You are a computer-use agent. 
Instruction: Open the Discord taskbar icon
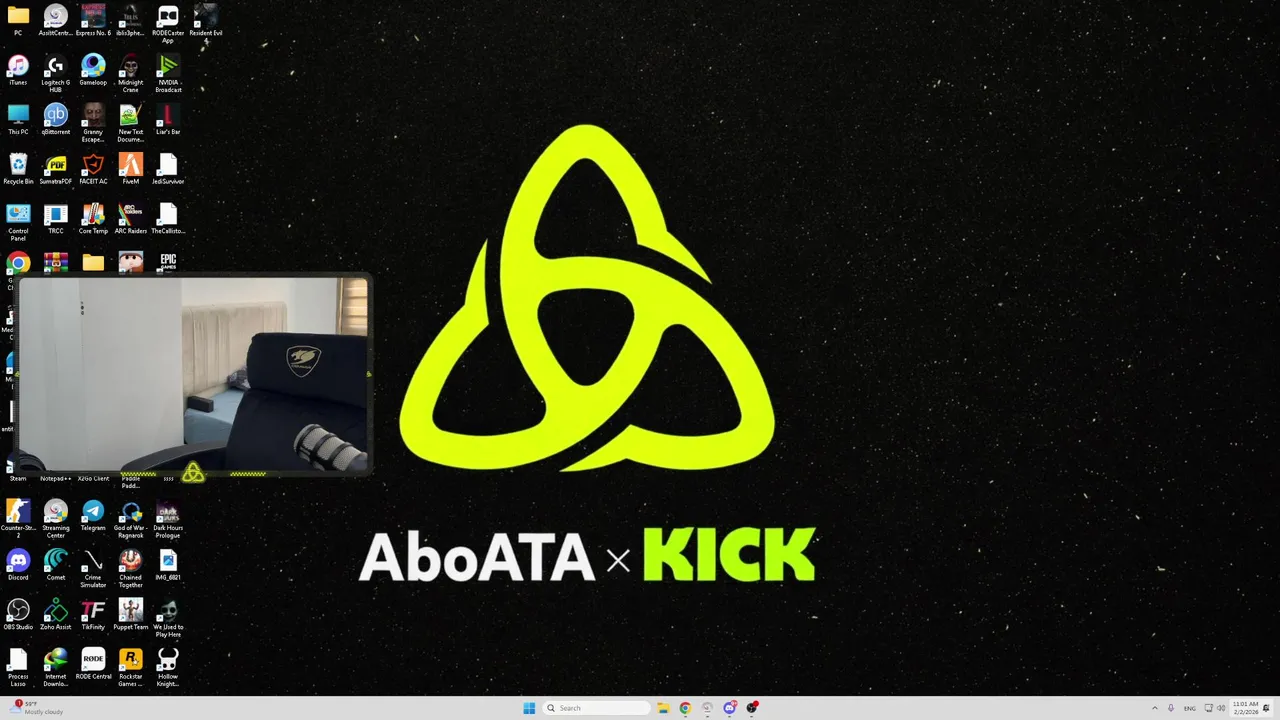(730, 708)
